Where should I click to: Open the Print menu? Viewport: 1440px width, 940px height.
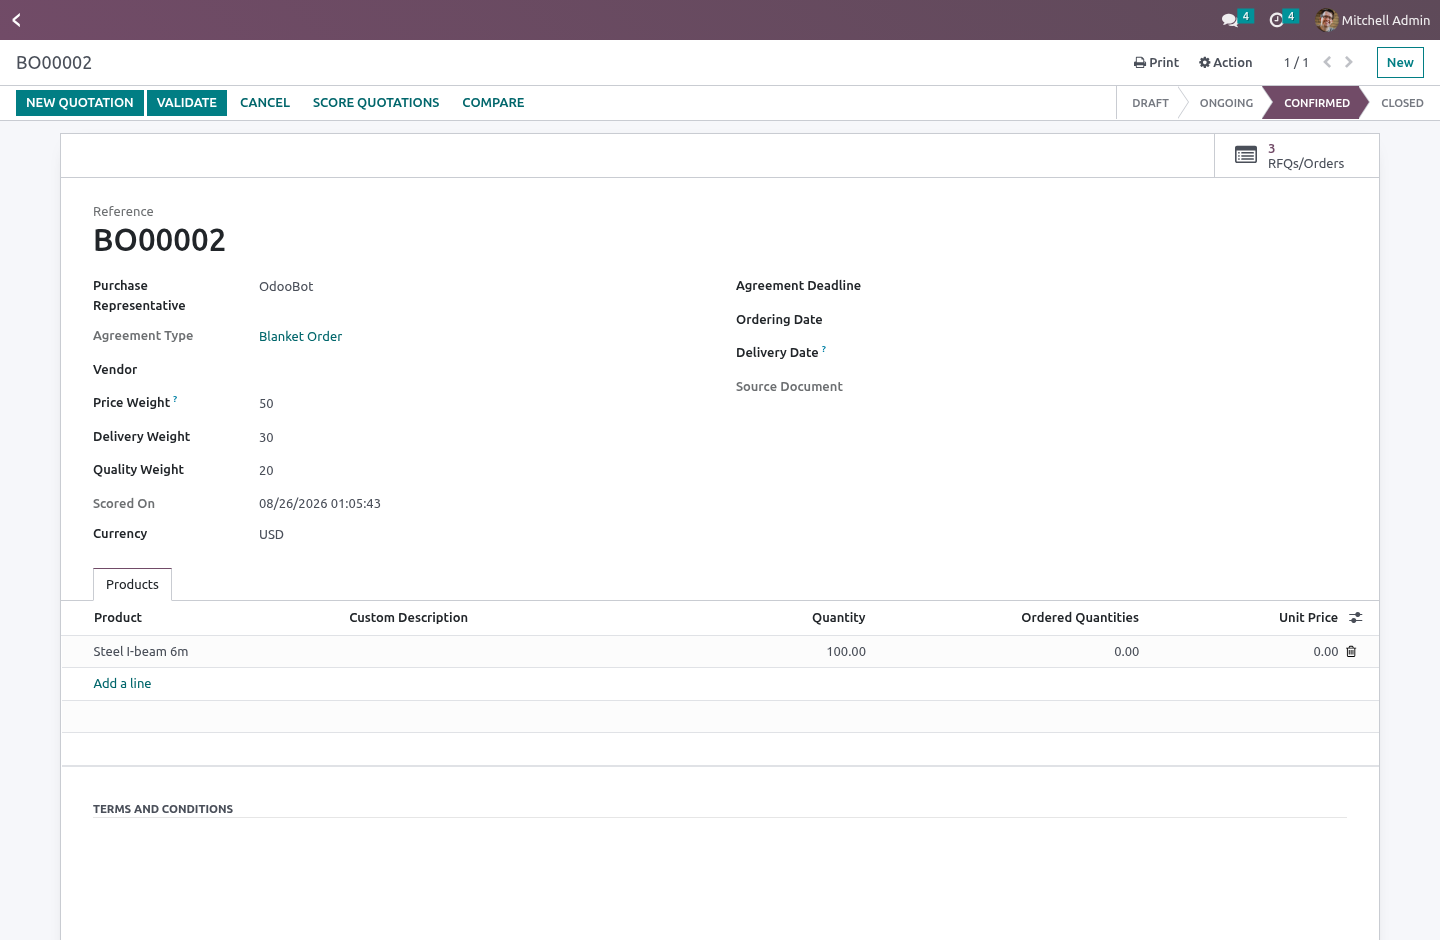click(1156, 62)
